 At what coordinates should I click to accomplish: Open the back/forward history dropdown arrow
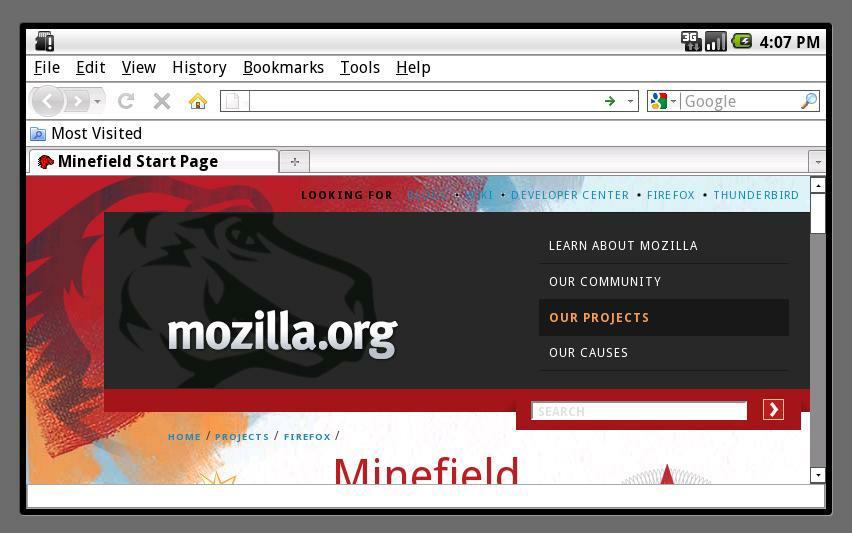[x=97, y=101]
